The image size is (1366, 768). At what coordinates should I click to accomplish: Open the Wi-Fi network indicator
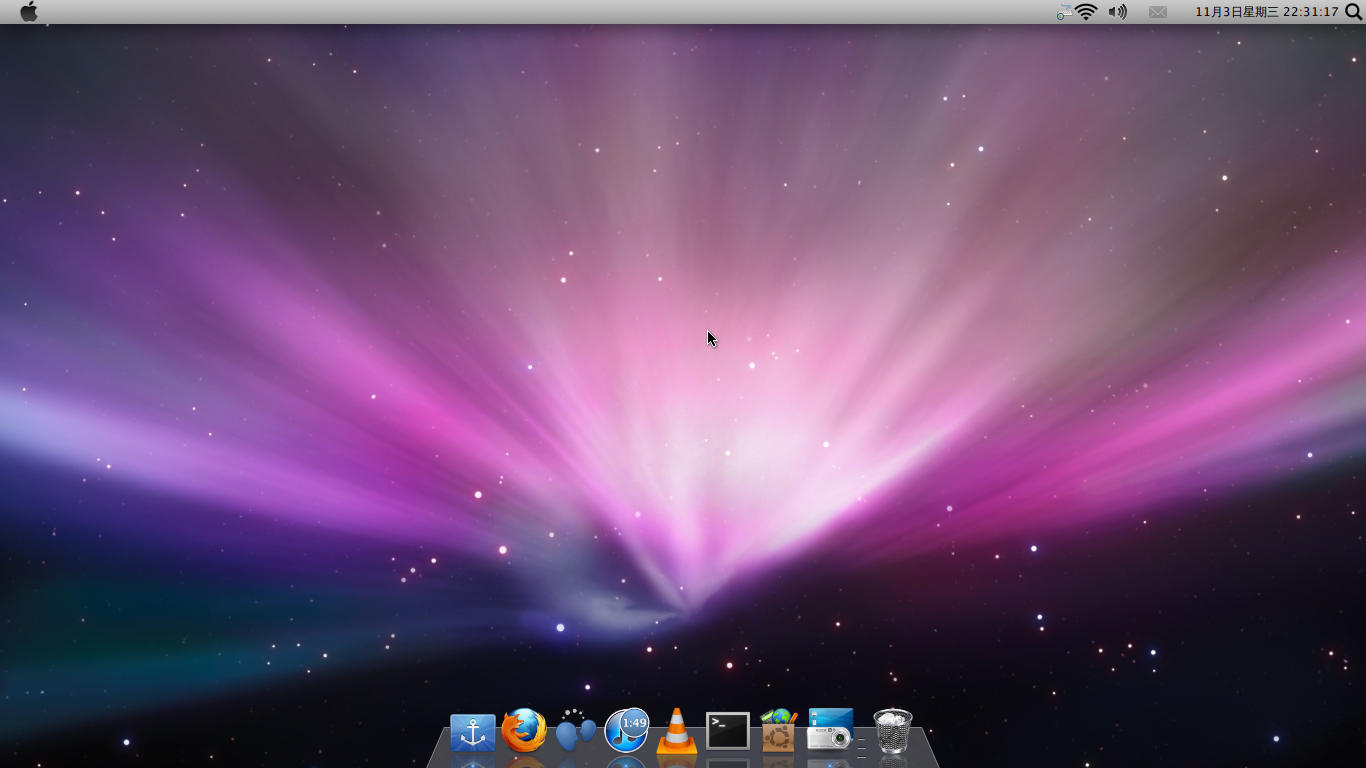tap(1086, 12)
